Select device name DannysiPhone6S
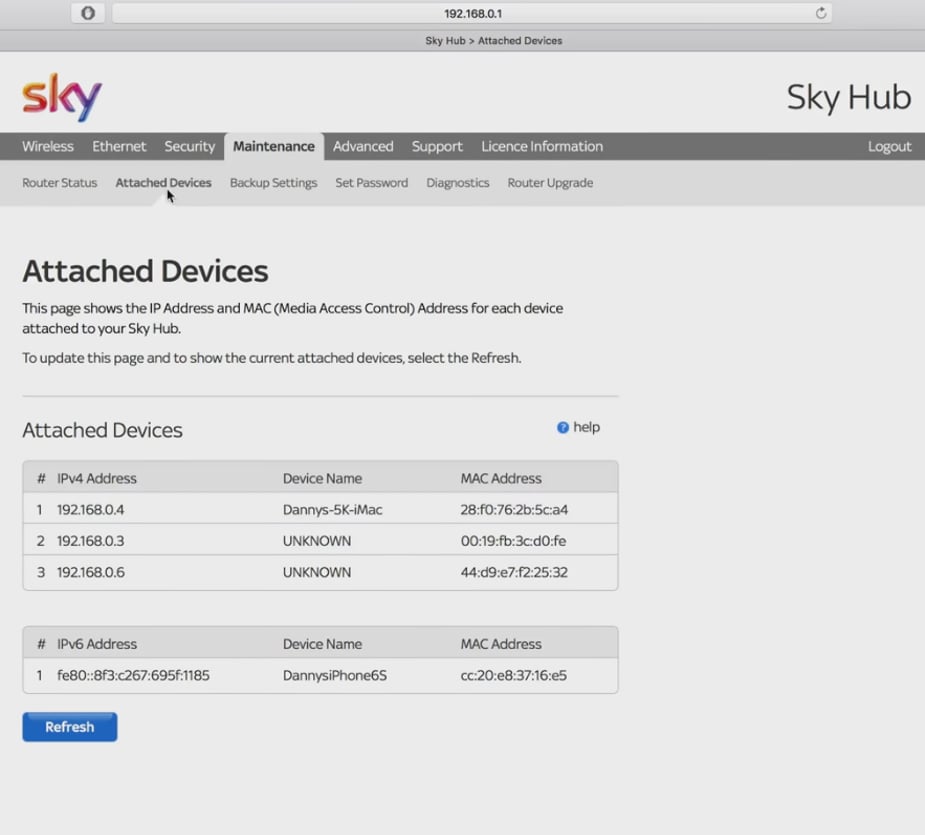The height and width of the screenshot is (835, 925). click(335, 676)
